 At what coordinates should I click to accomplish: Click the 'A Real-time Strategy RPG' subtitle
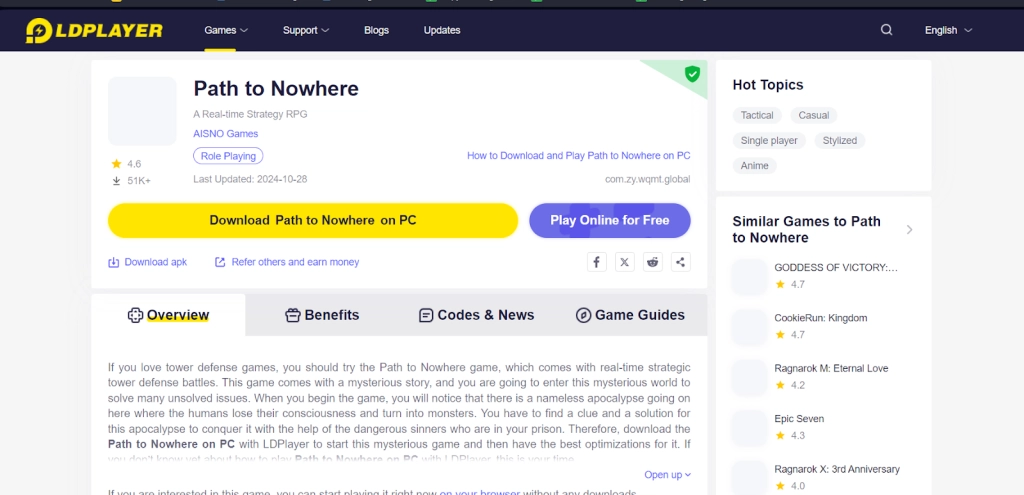(250, 114)
